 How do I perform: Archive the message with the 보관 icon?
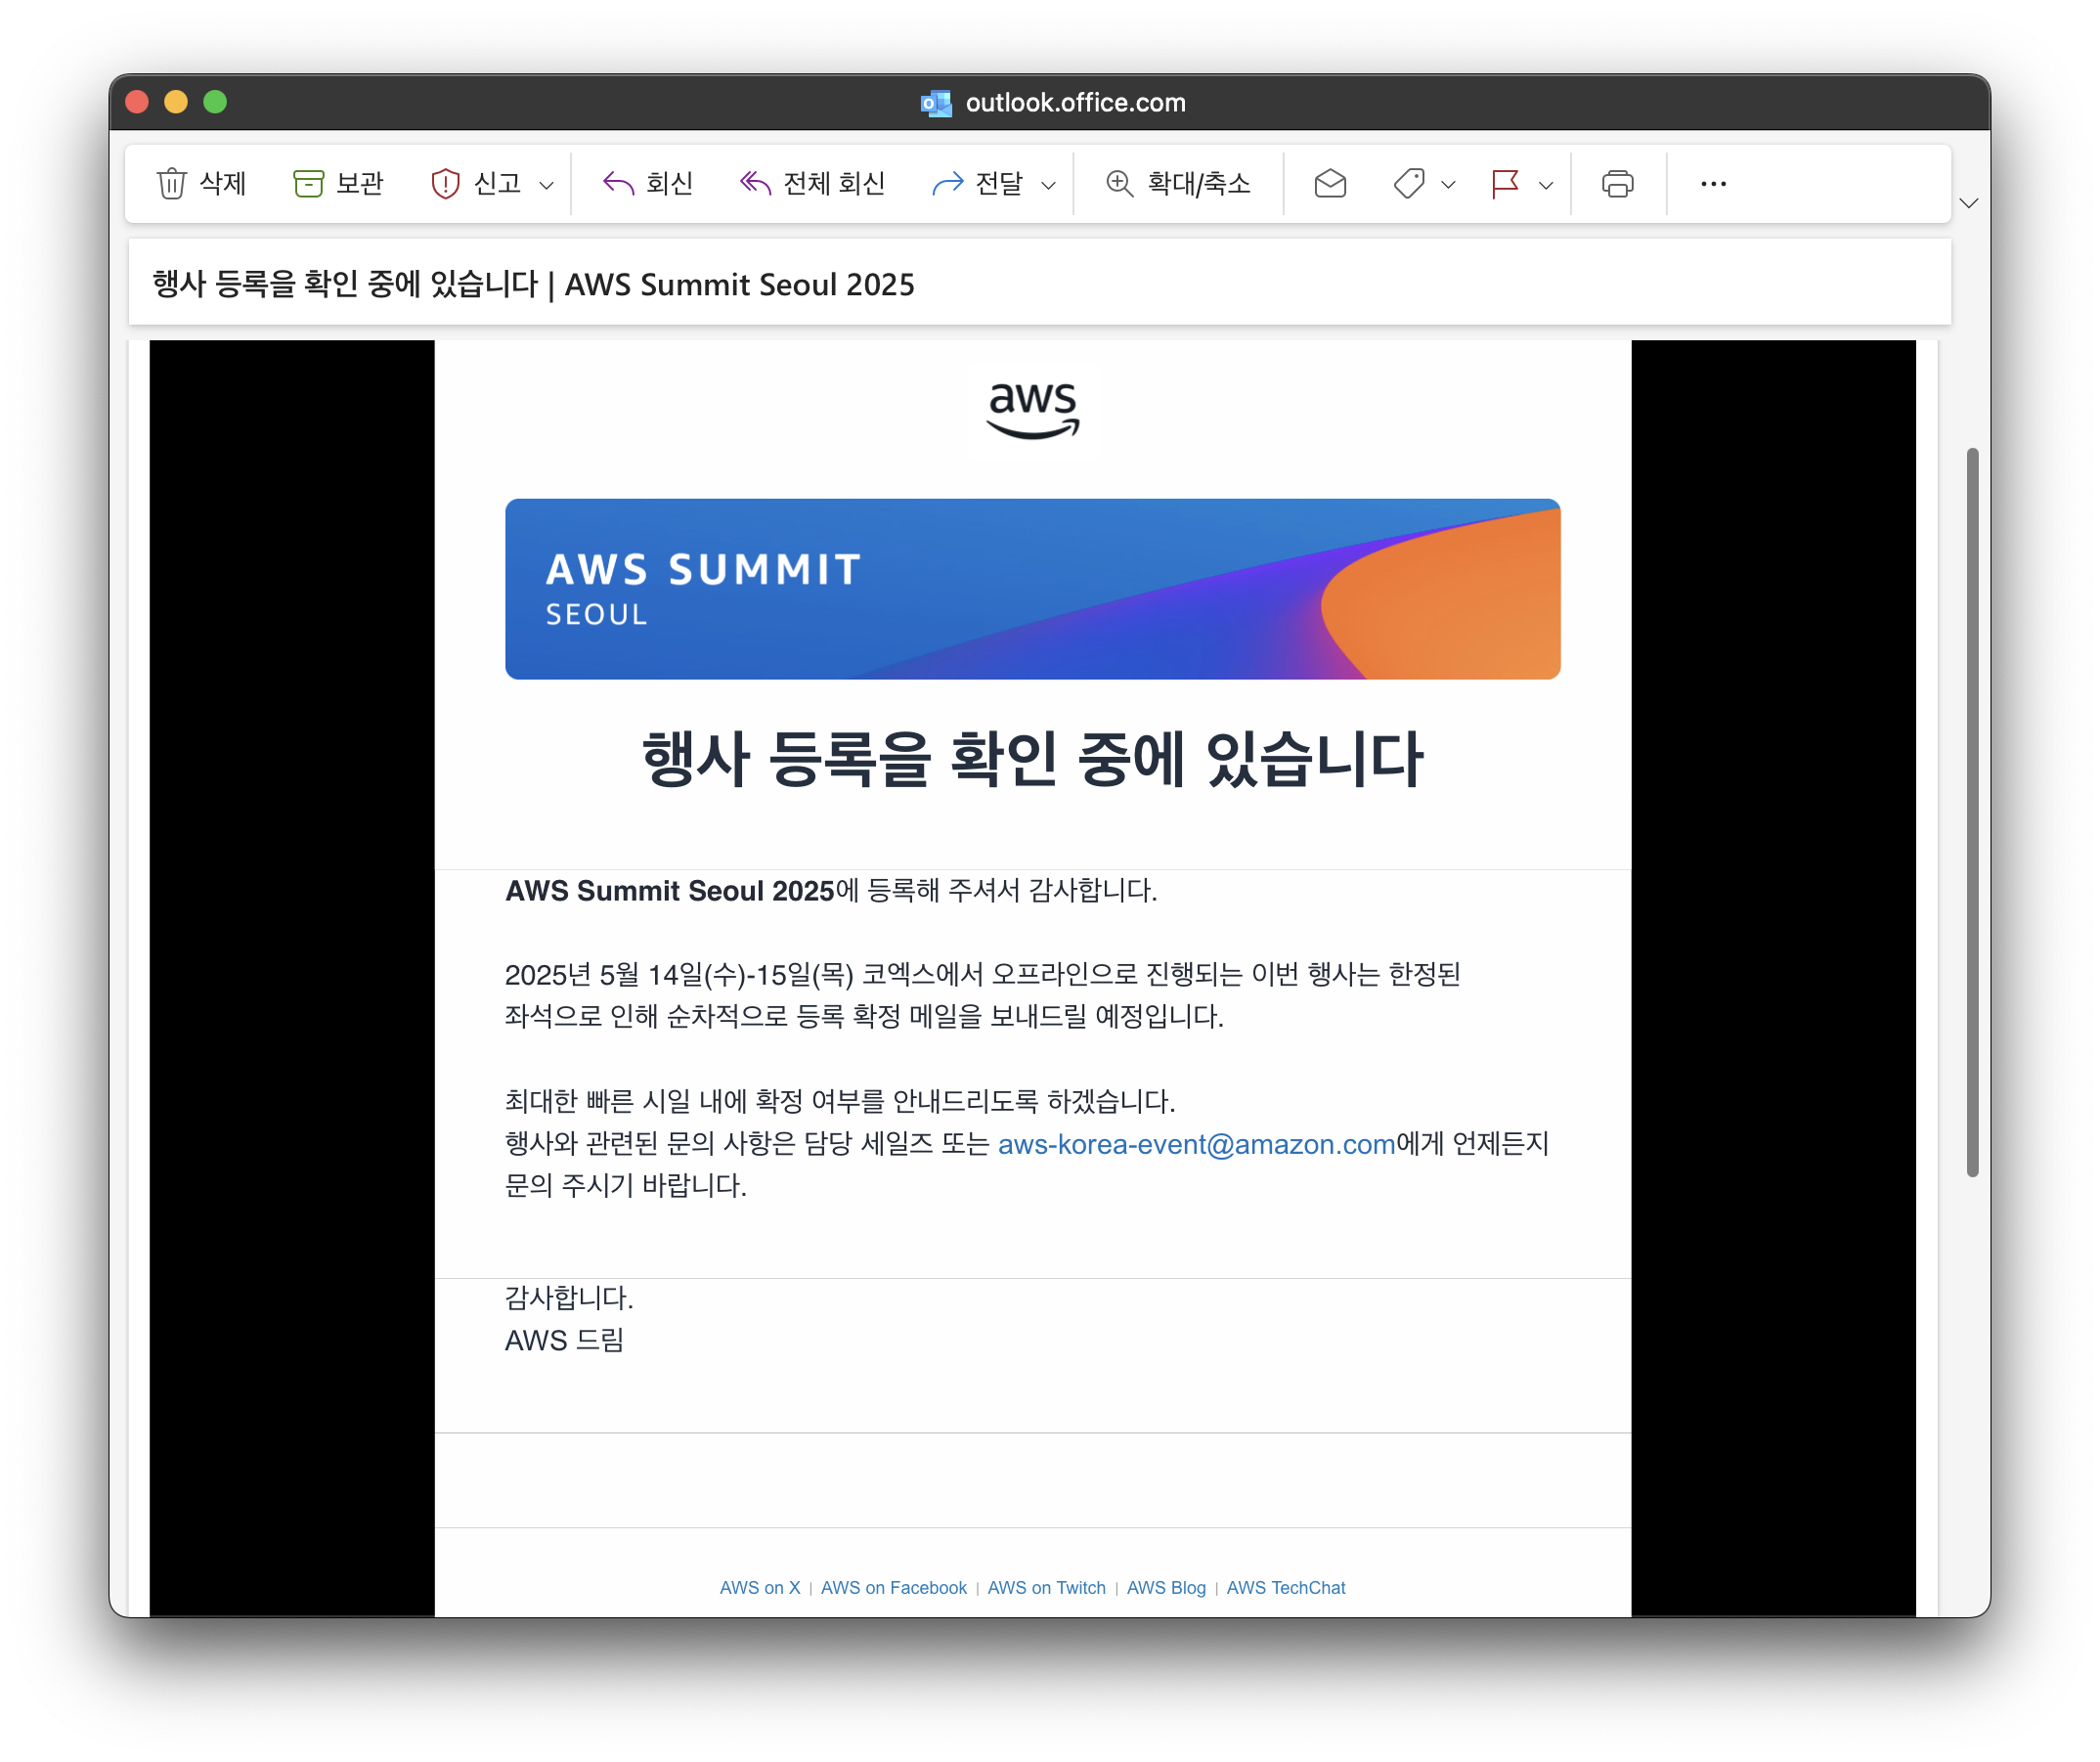tap(309, 183)
